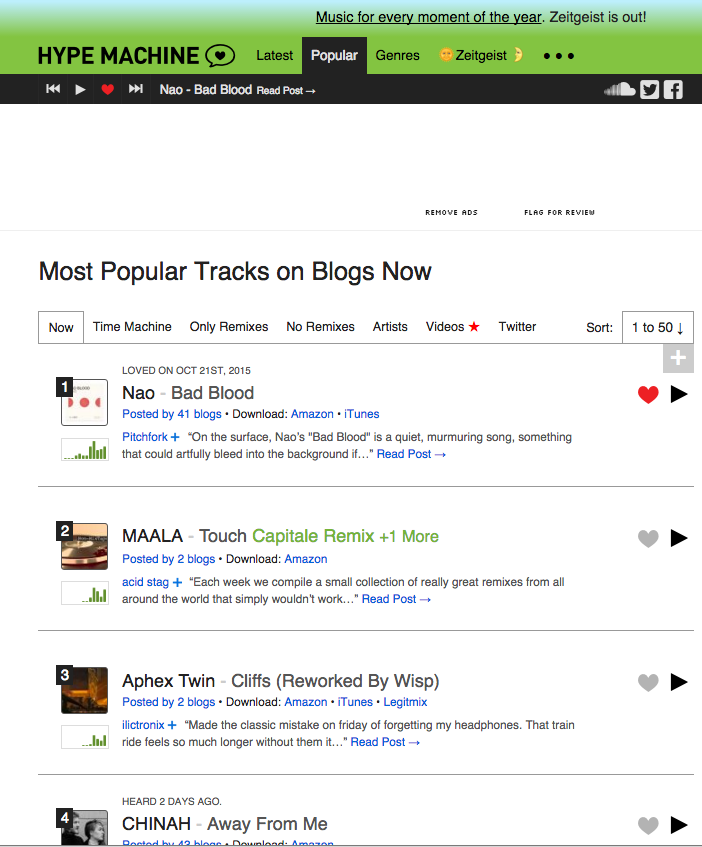Click the REMOVE ADS link
Viewport: 702px width, 847px height.
[451, 212]
